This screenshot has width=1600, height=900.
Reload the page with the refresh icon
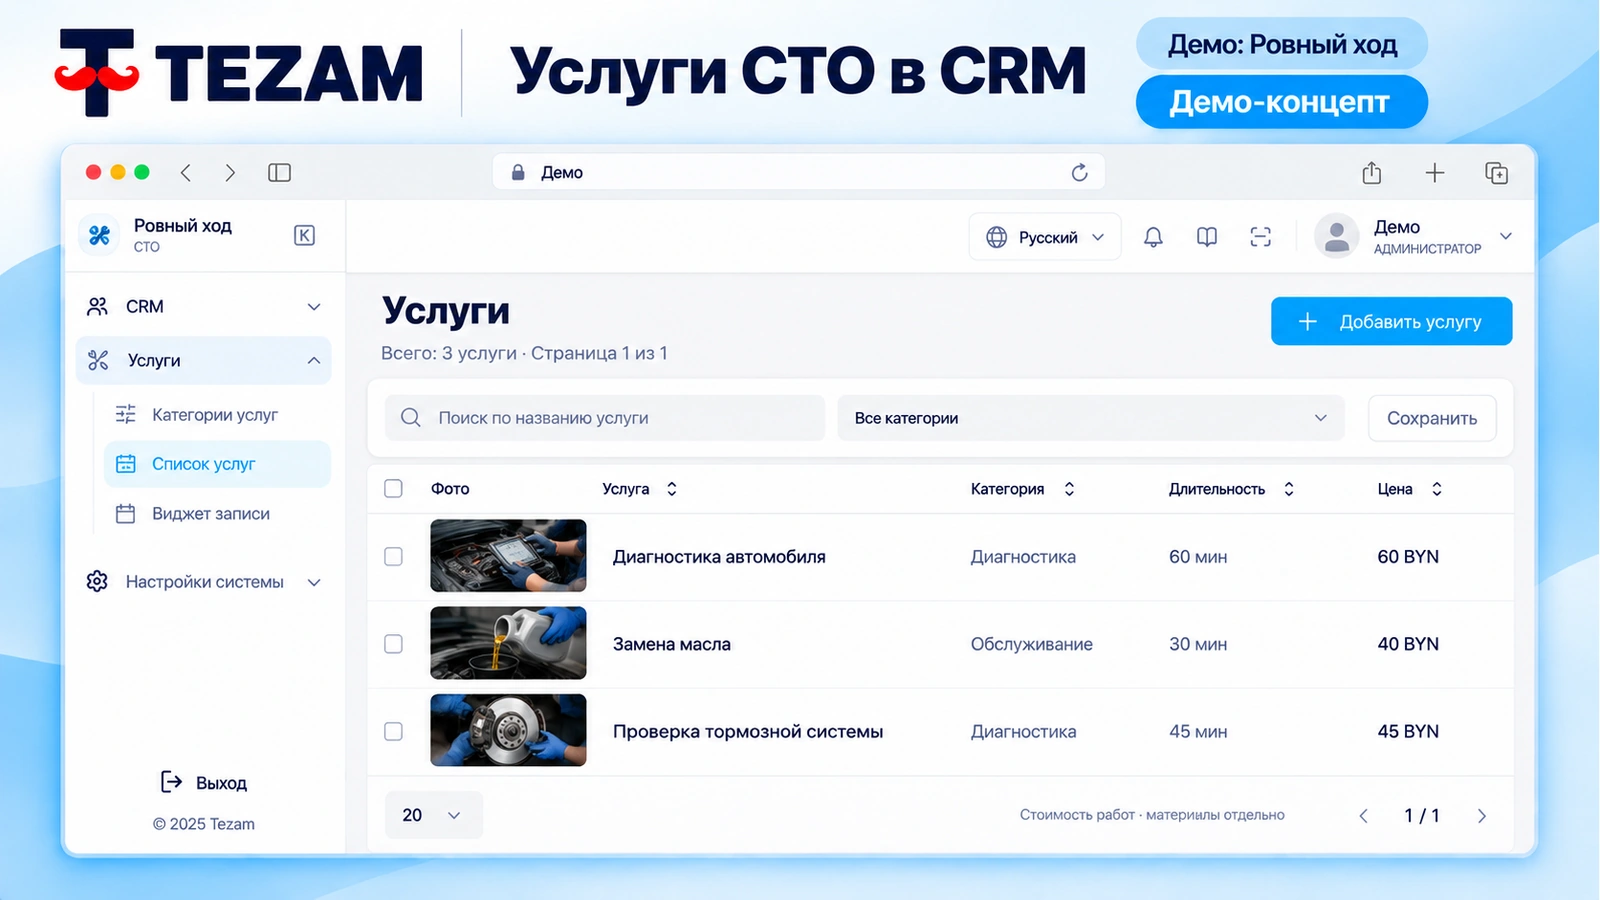(x=1079, y=173)
